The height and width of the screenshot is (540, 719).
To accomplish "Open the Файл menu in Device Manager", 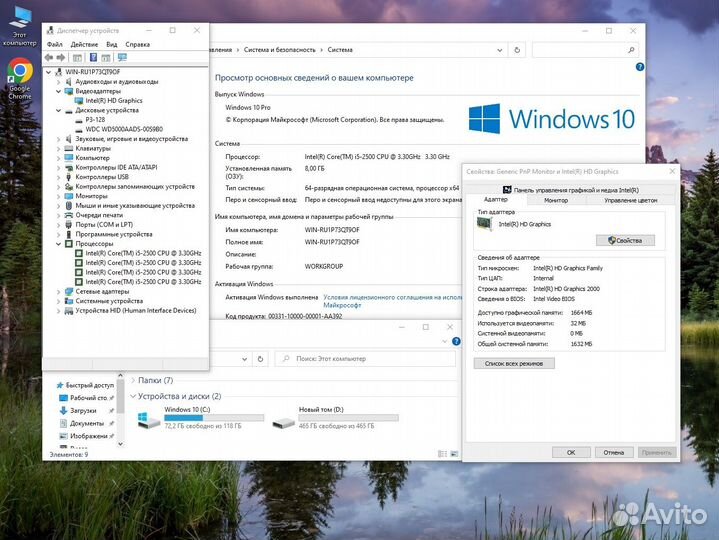I will pos(55,44).
